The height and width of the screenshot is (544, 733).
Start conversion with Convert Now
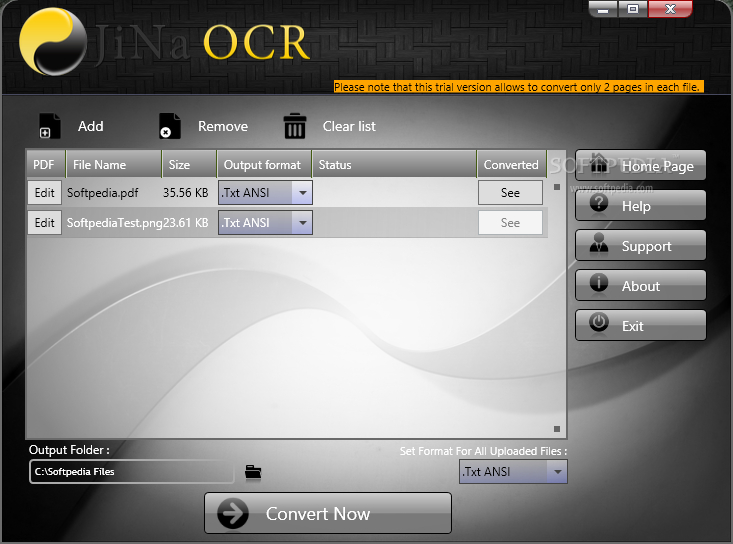click(x=328, y=513)
